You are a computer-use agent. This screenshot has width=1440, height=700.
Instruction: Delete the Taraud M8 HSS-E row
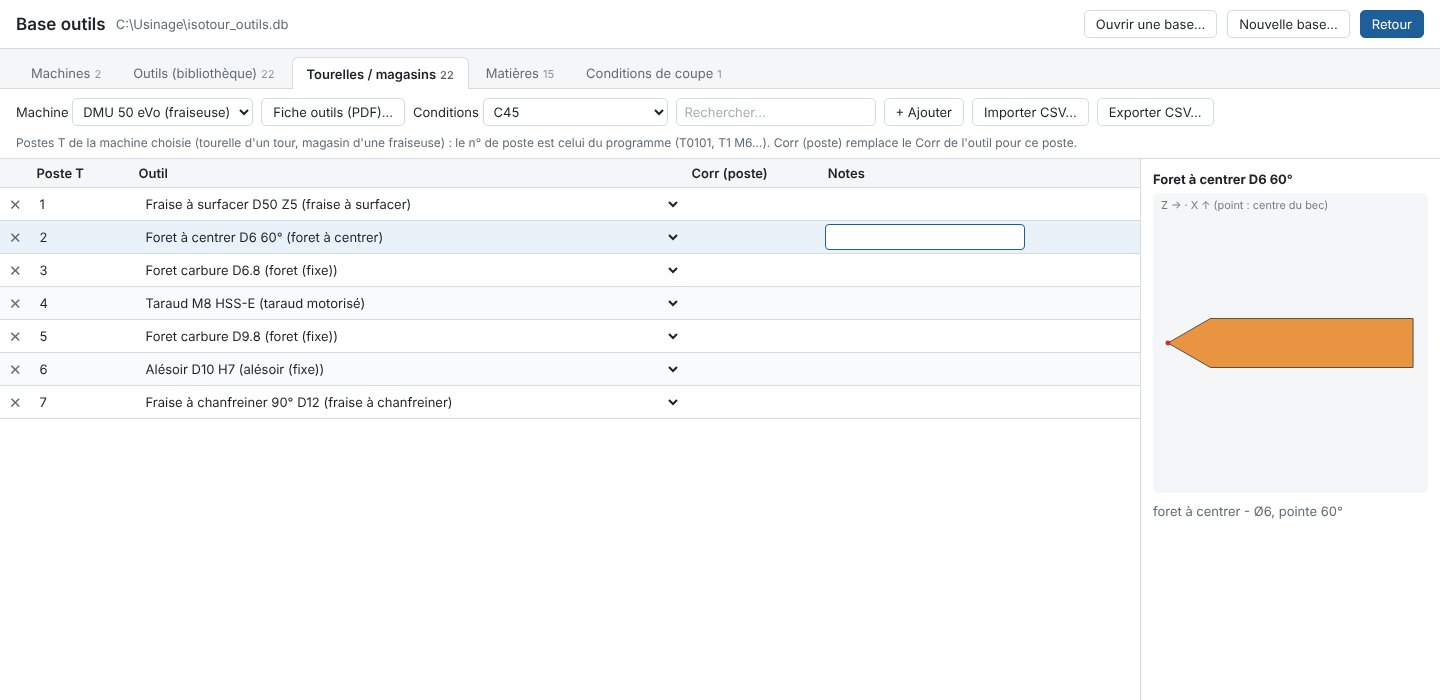tap(15, 303)
